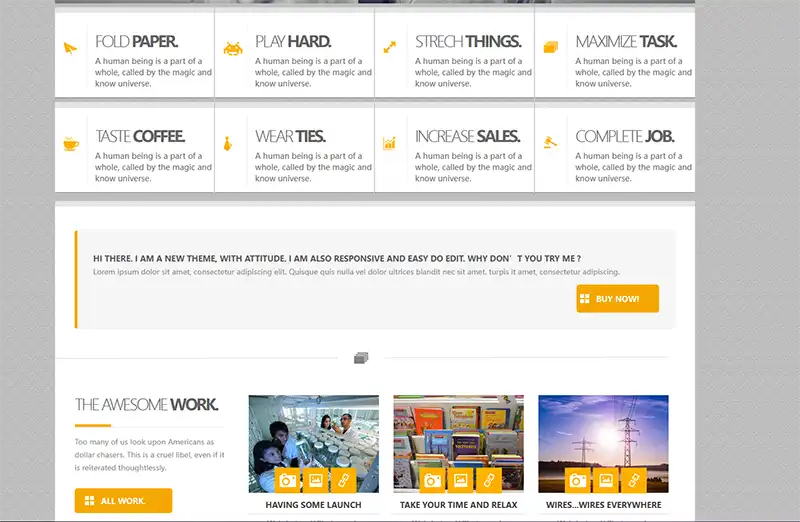Click the The Awesome Work heading

146,405
